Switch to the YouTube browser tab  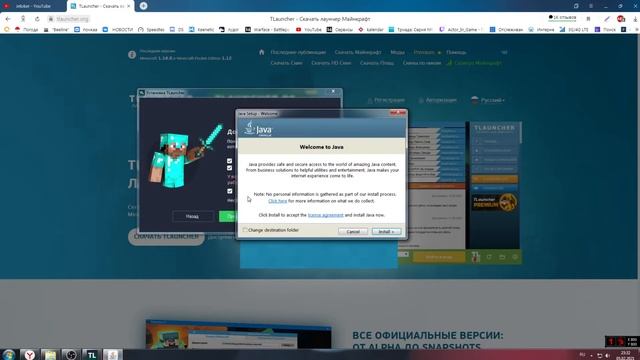click(33, 6)
